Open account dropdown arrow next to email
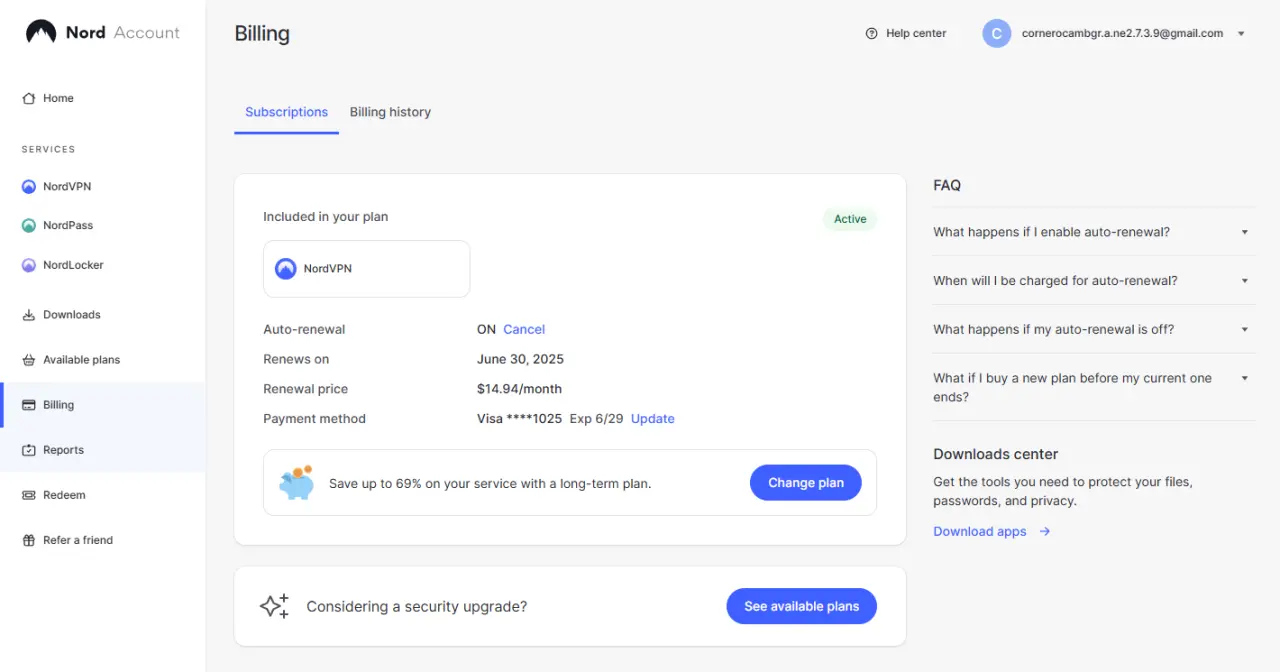Screen dimensions: 1280x672 point(1241,33)
